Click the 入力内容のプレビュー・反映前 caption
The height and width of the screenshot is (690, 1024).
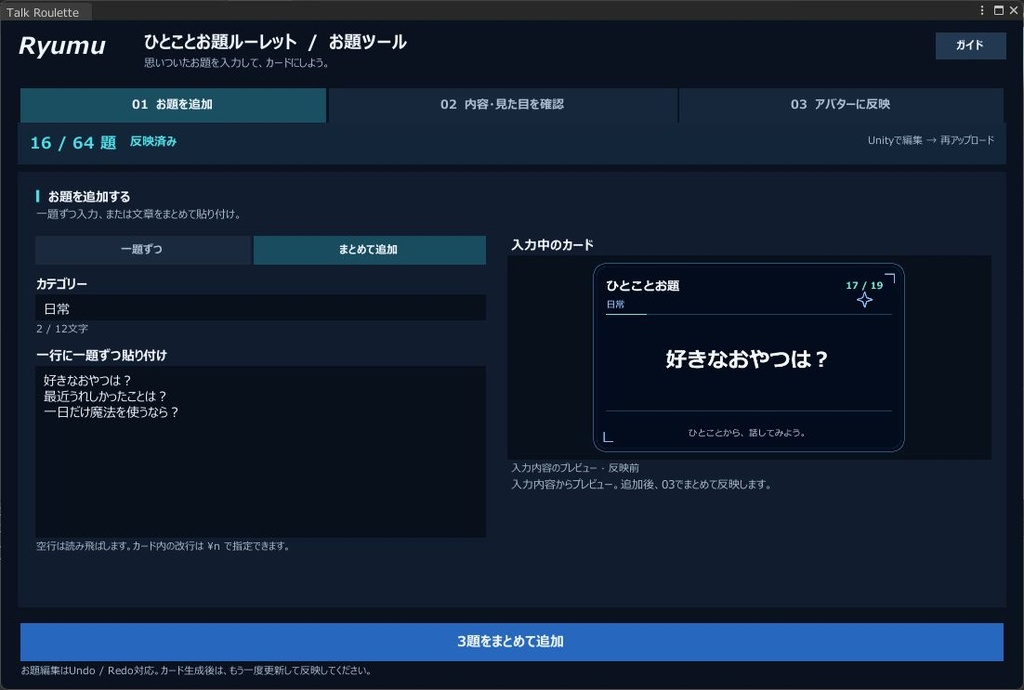click(575, 467)
